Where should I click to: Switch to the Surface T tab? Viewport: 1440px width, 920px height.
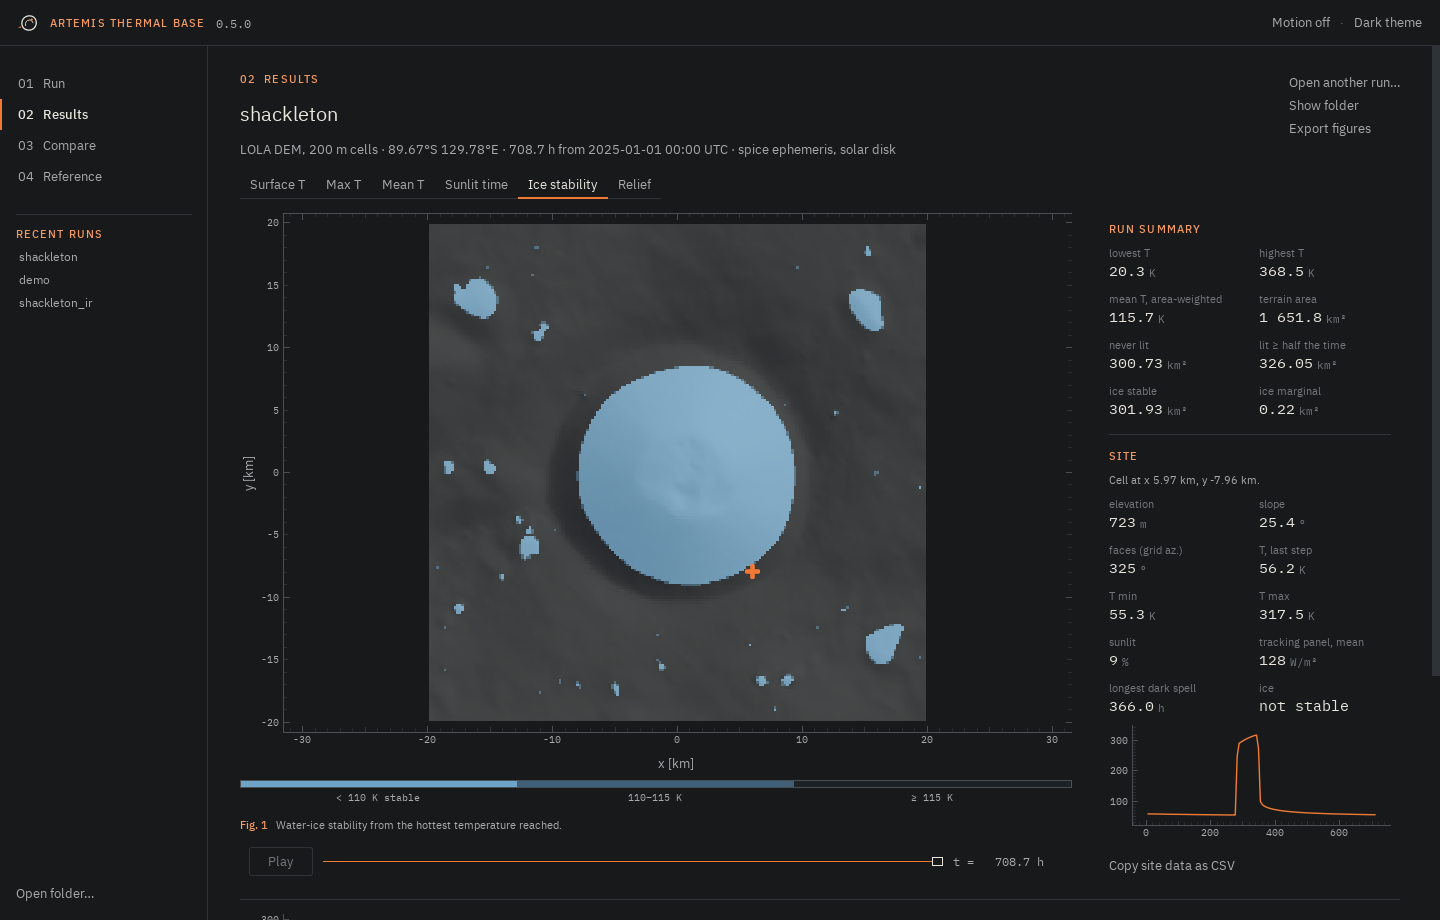coord(277,184)
